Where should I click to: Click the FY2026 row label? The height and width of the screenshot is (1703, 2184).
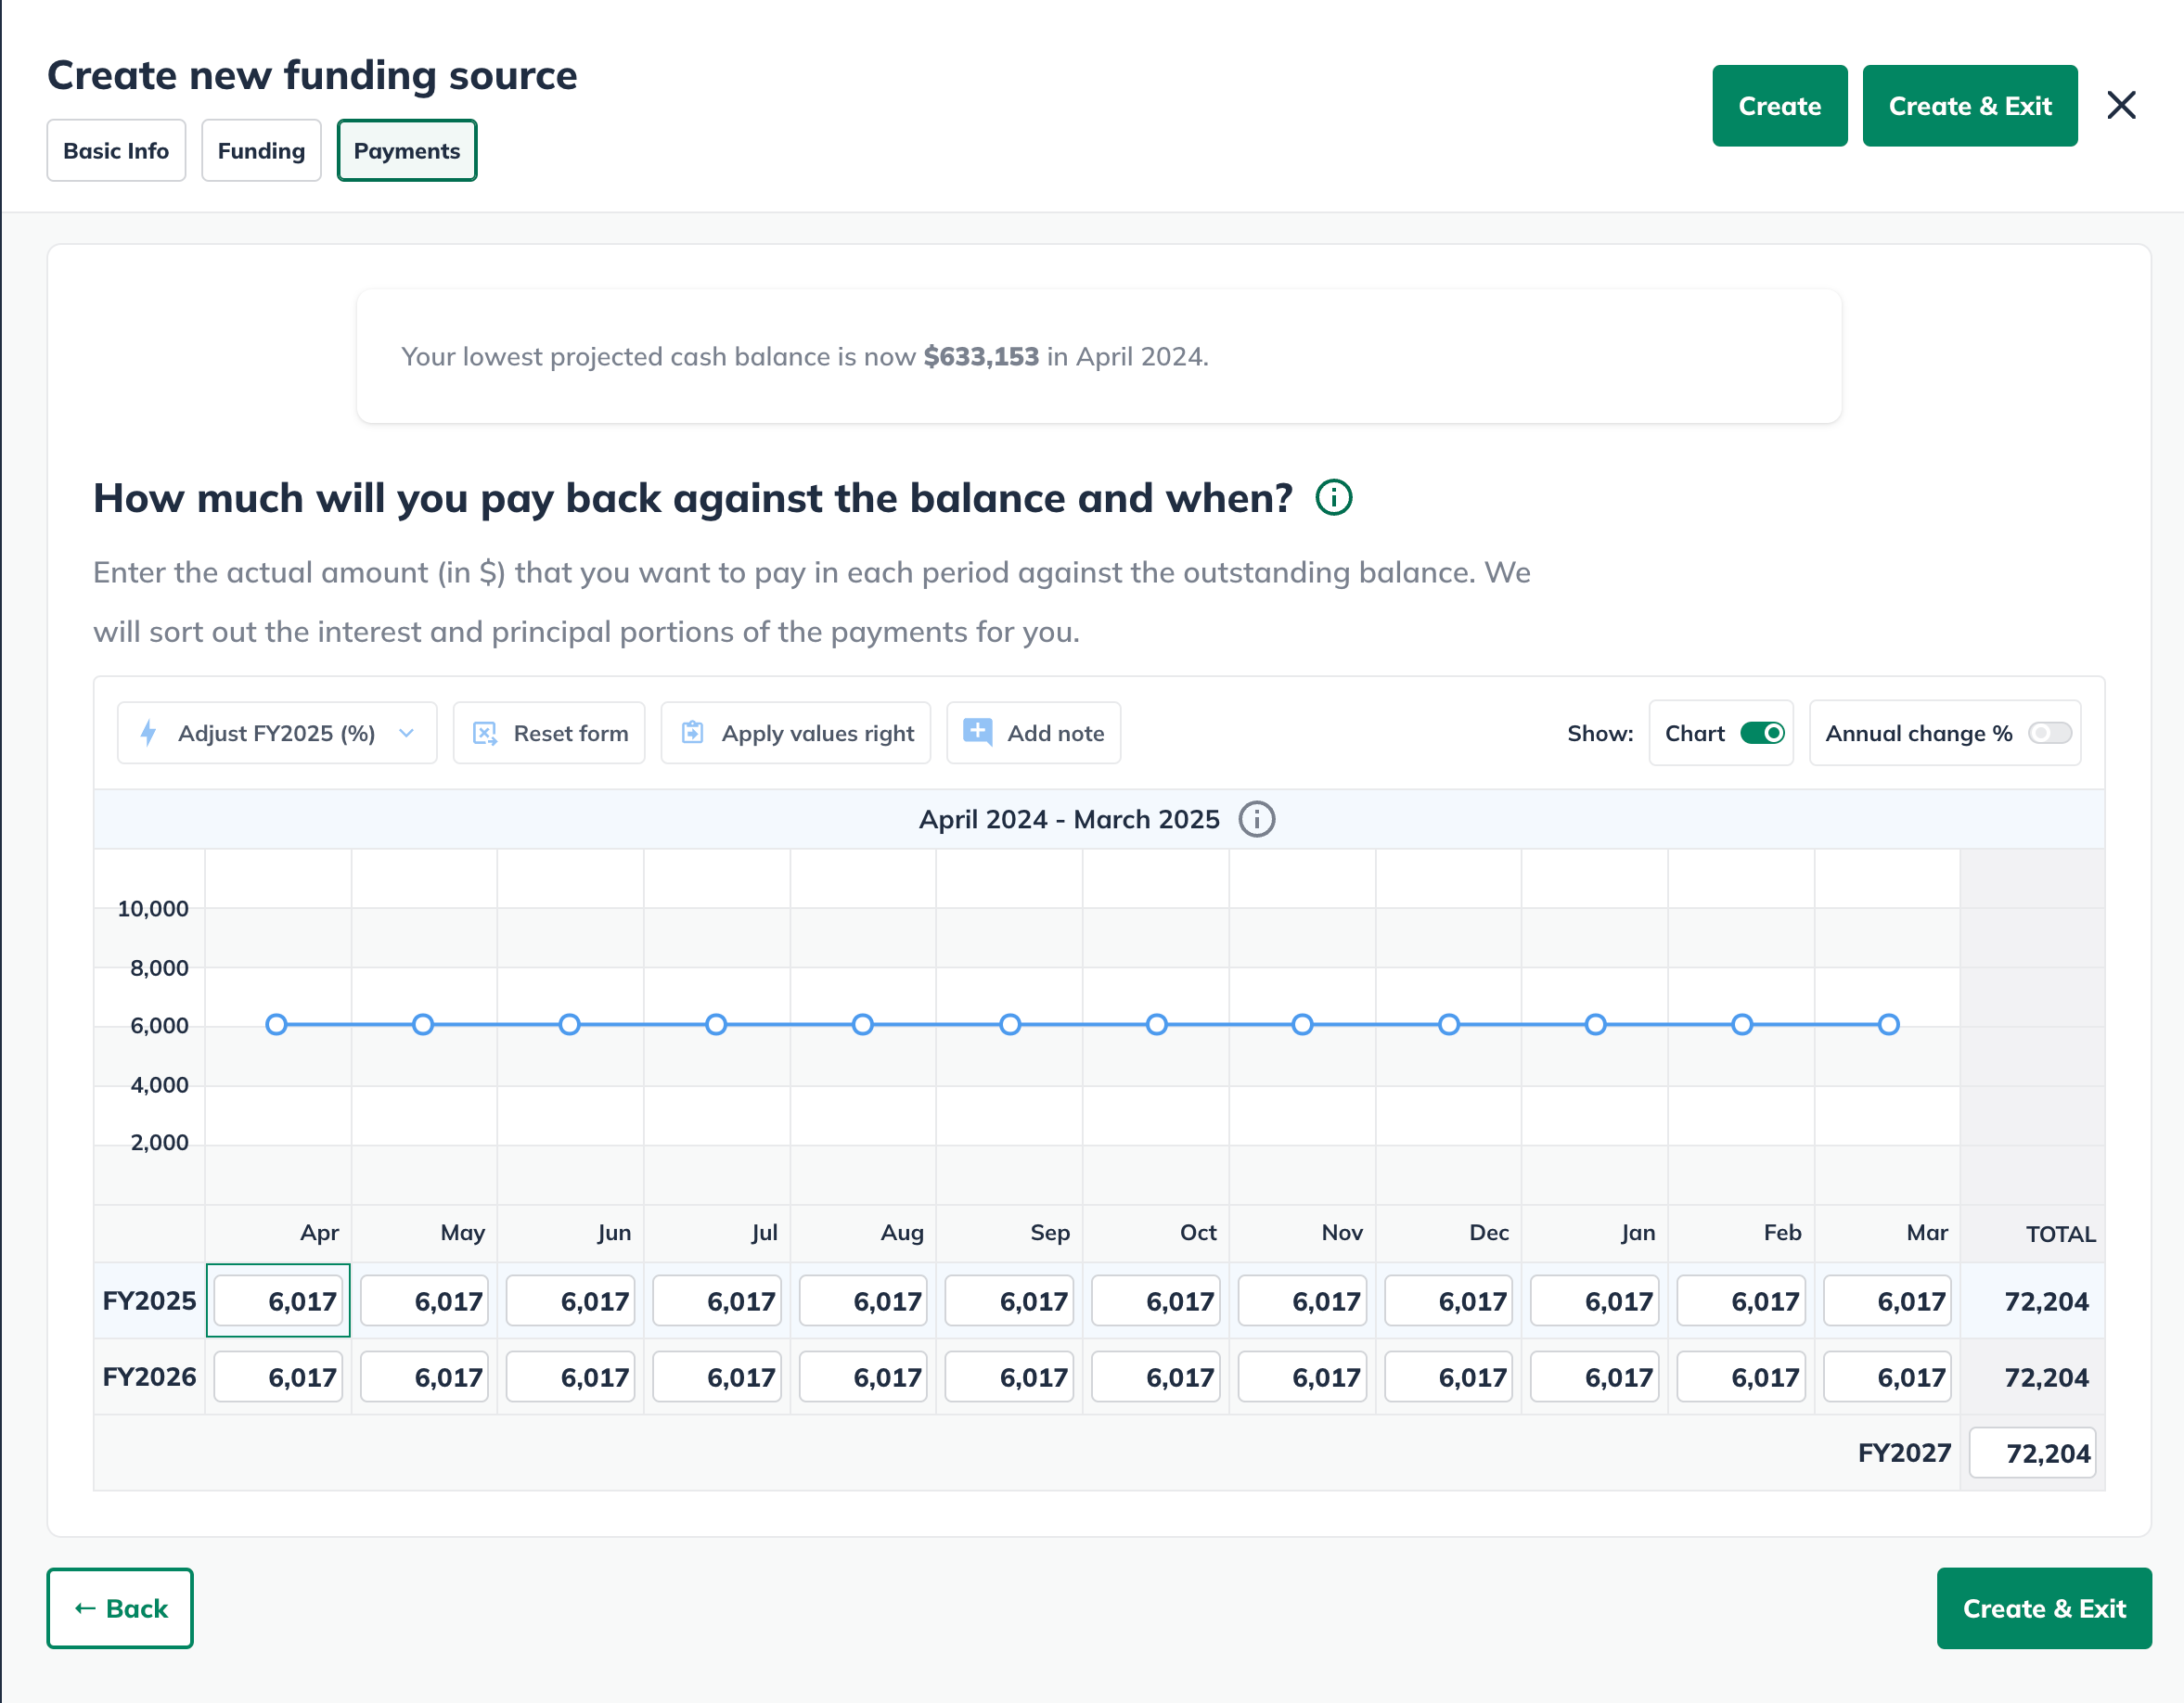click(x=149, y=1376)
